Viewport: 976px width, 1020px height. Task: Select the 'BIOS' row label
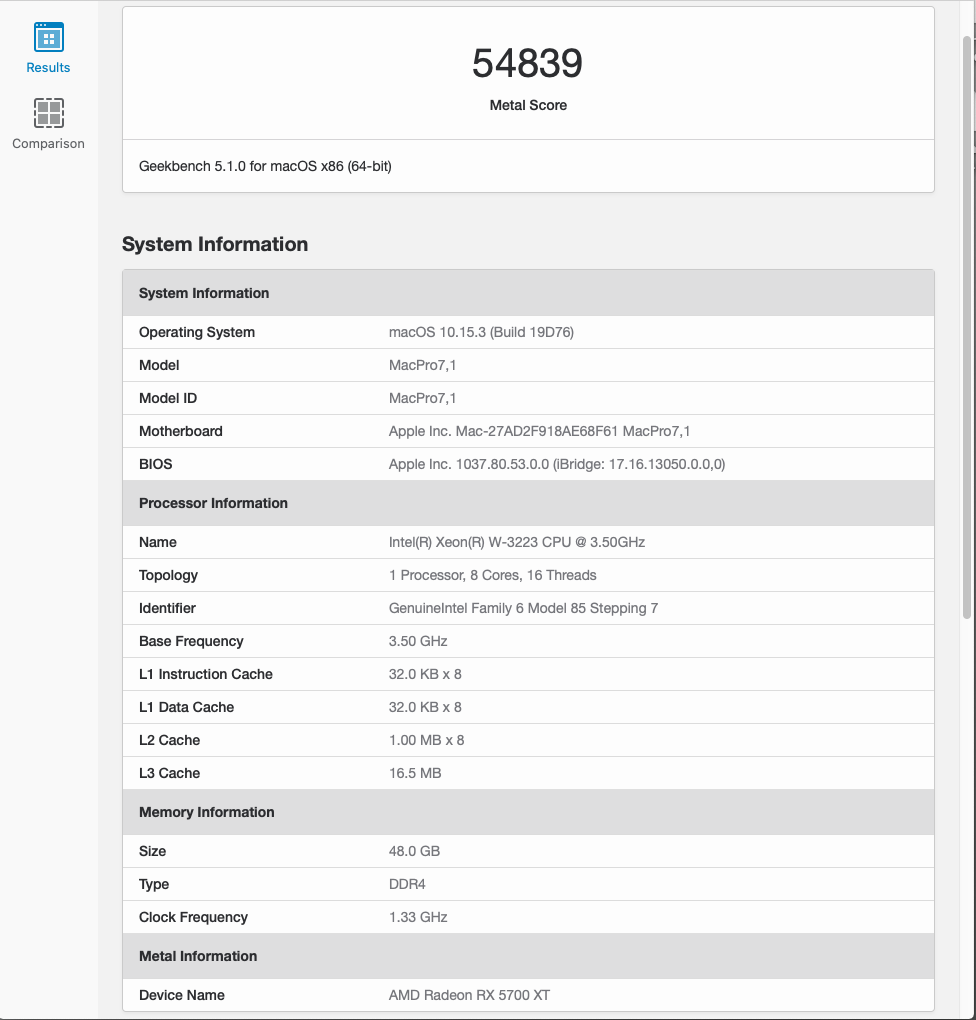pos(156,464)
